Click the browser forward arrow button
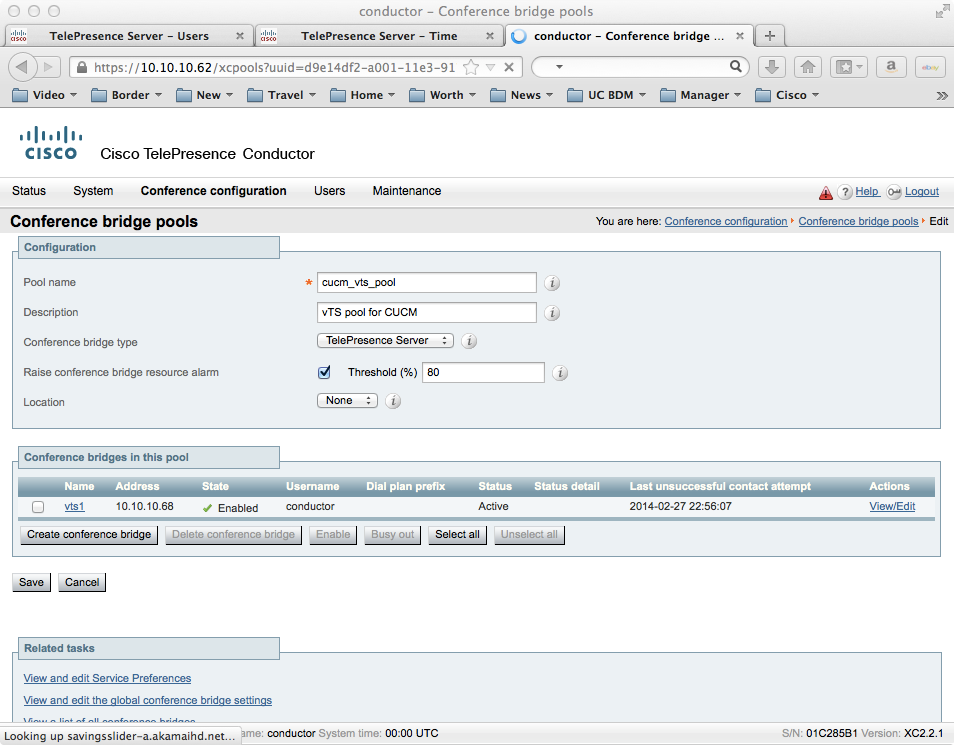 [x=49, y=67]
